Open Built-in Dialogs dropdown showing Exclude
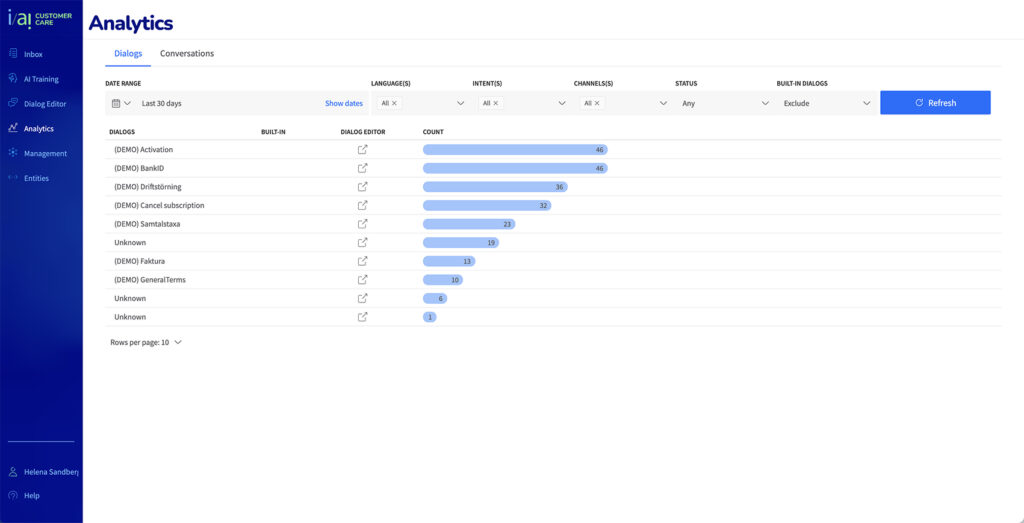 pos(826,103)
